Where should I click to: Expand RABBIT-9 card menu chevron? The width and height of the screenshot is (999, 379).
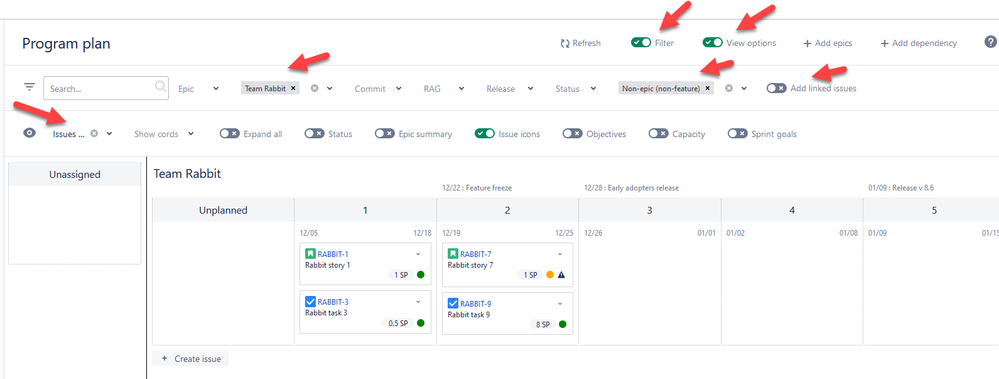[x=560, y=303]
